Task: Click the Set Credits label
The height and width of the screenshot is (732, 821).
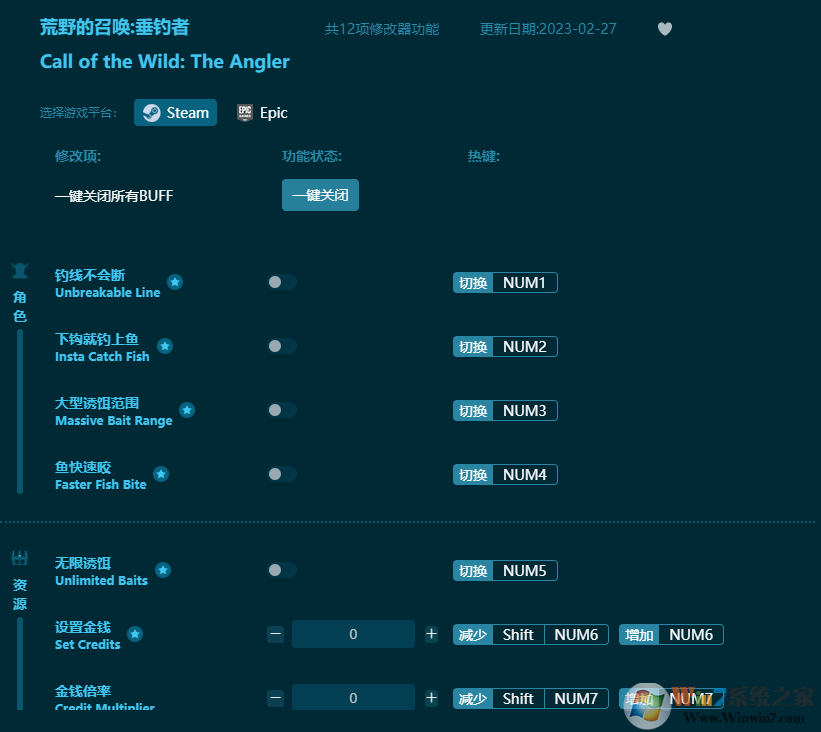Action: coord(87,645)
